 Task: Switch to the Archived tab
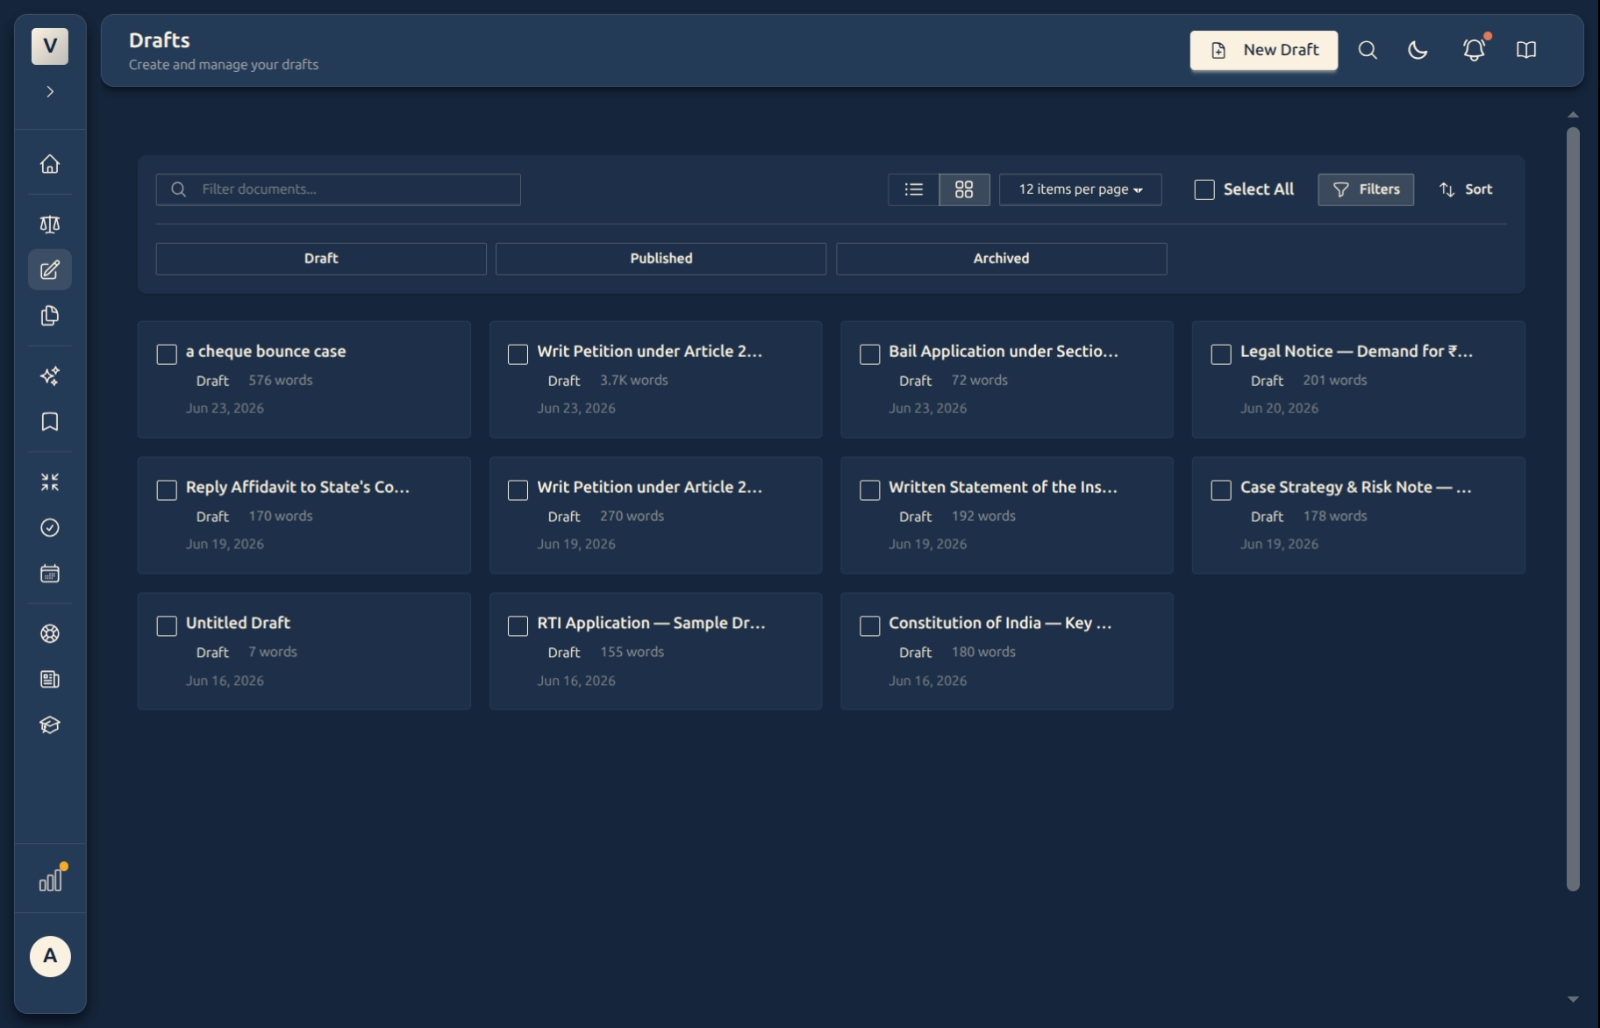1001,259
